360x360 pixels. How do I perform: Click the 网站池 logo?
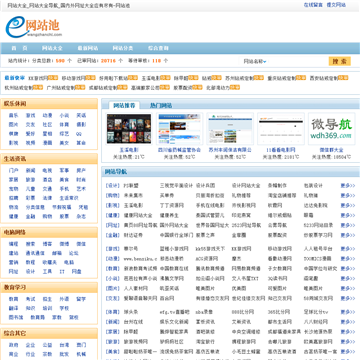click(33, 27)
